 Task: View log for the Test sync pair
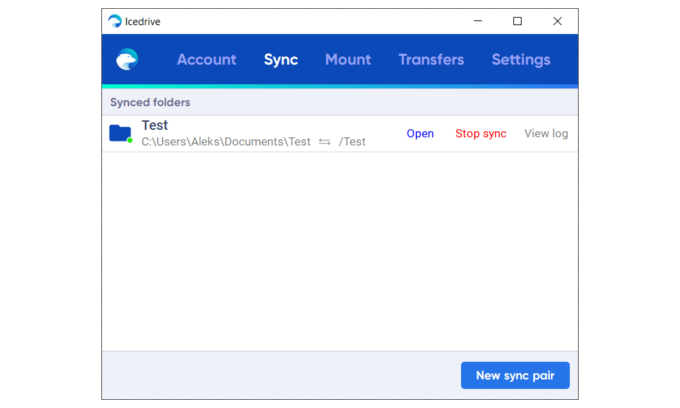point(546,134)
